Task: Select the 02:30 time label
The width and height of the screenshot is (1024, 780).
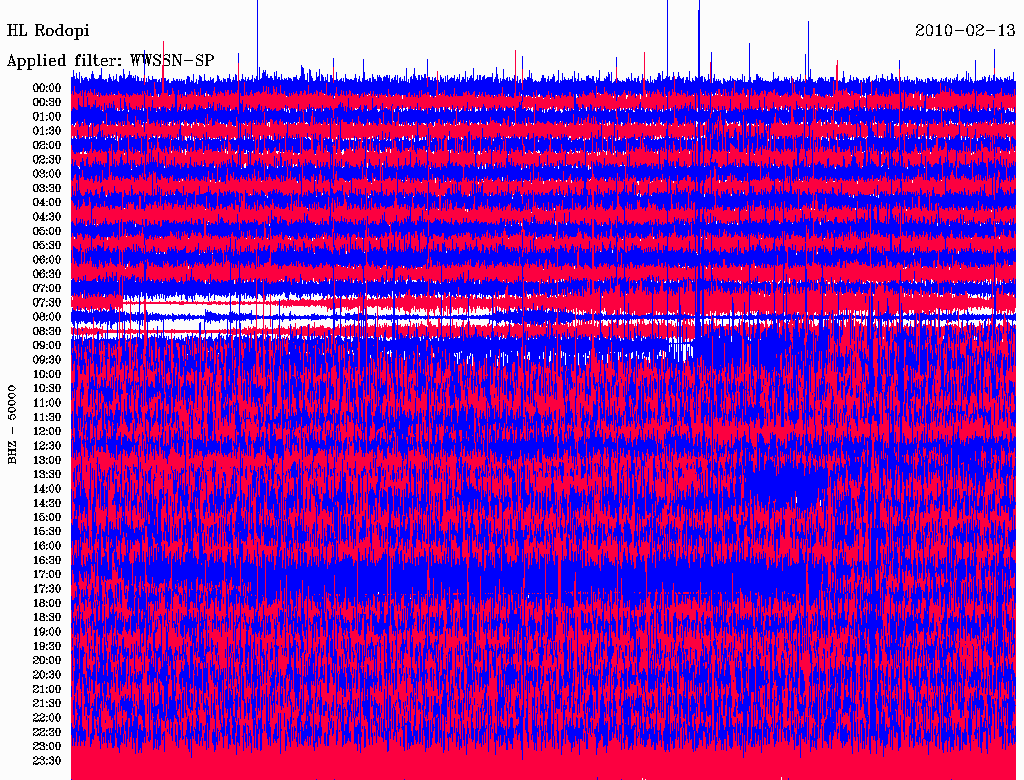Action: (47, 159)
